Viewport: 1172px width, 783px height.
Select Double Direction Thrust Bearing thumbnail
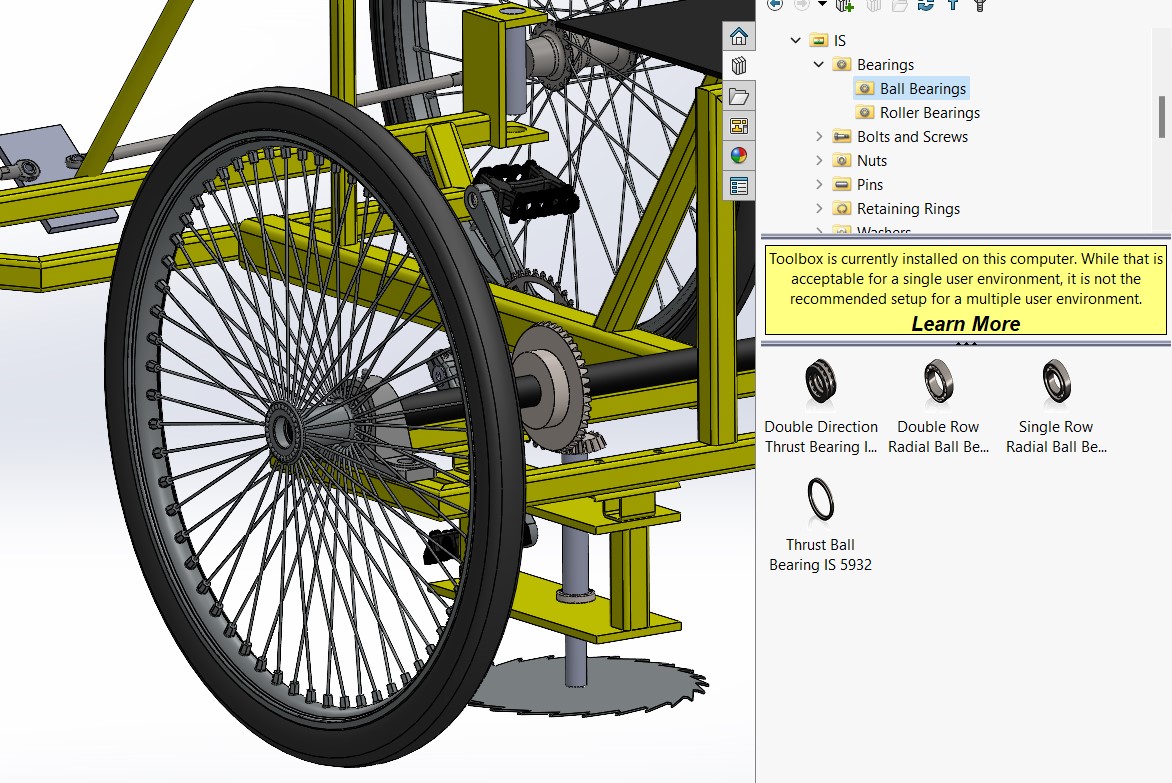click(821, 406)
